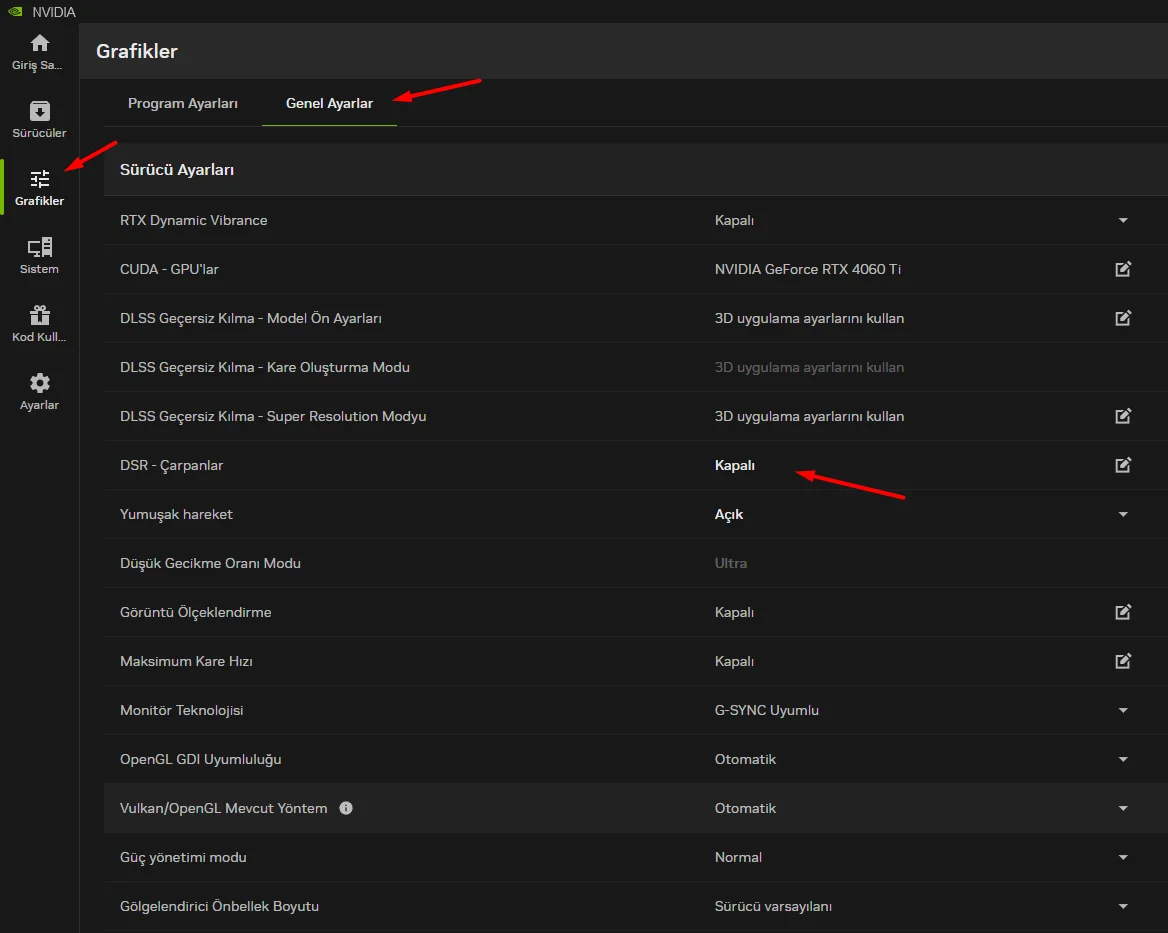This screenshot has width=1168, height=933.
Task: Click the G-SYNC Uyumlu value
Action: pyautogui.click(x=766, y=710)
